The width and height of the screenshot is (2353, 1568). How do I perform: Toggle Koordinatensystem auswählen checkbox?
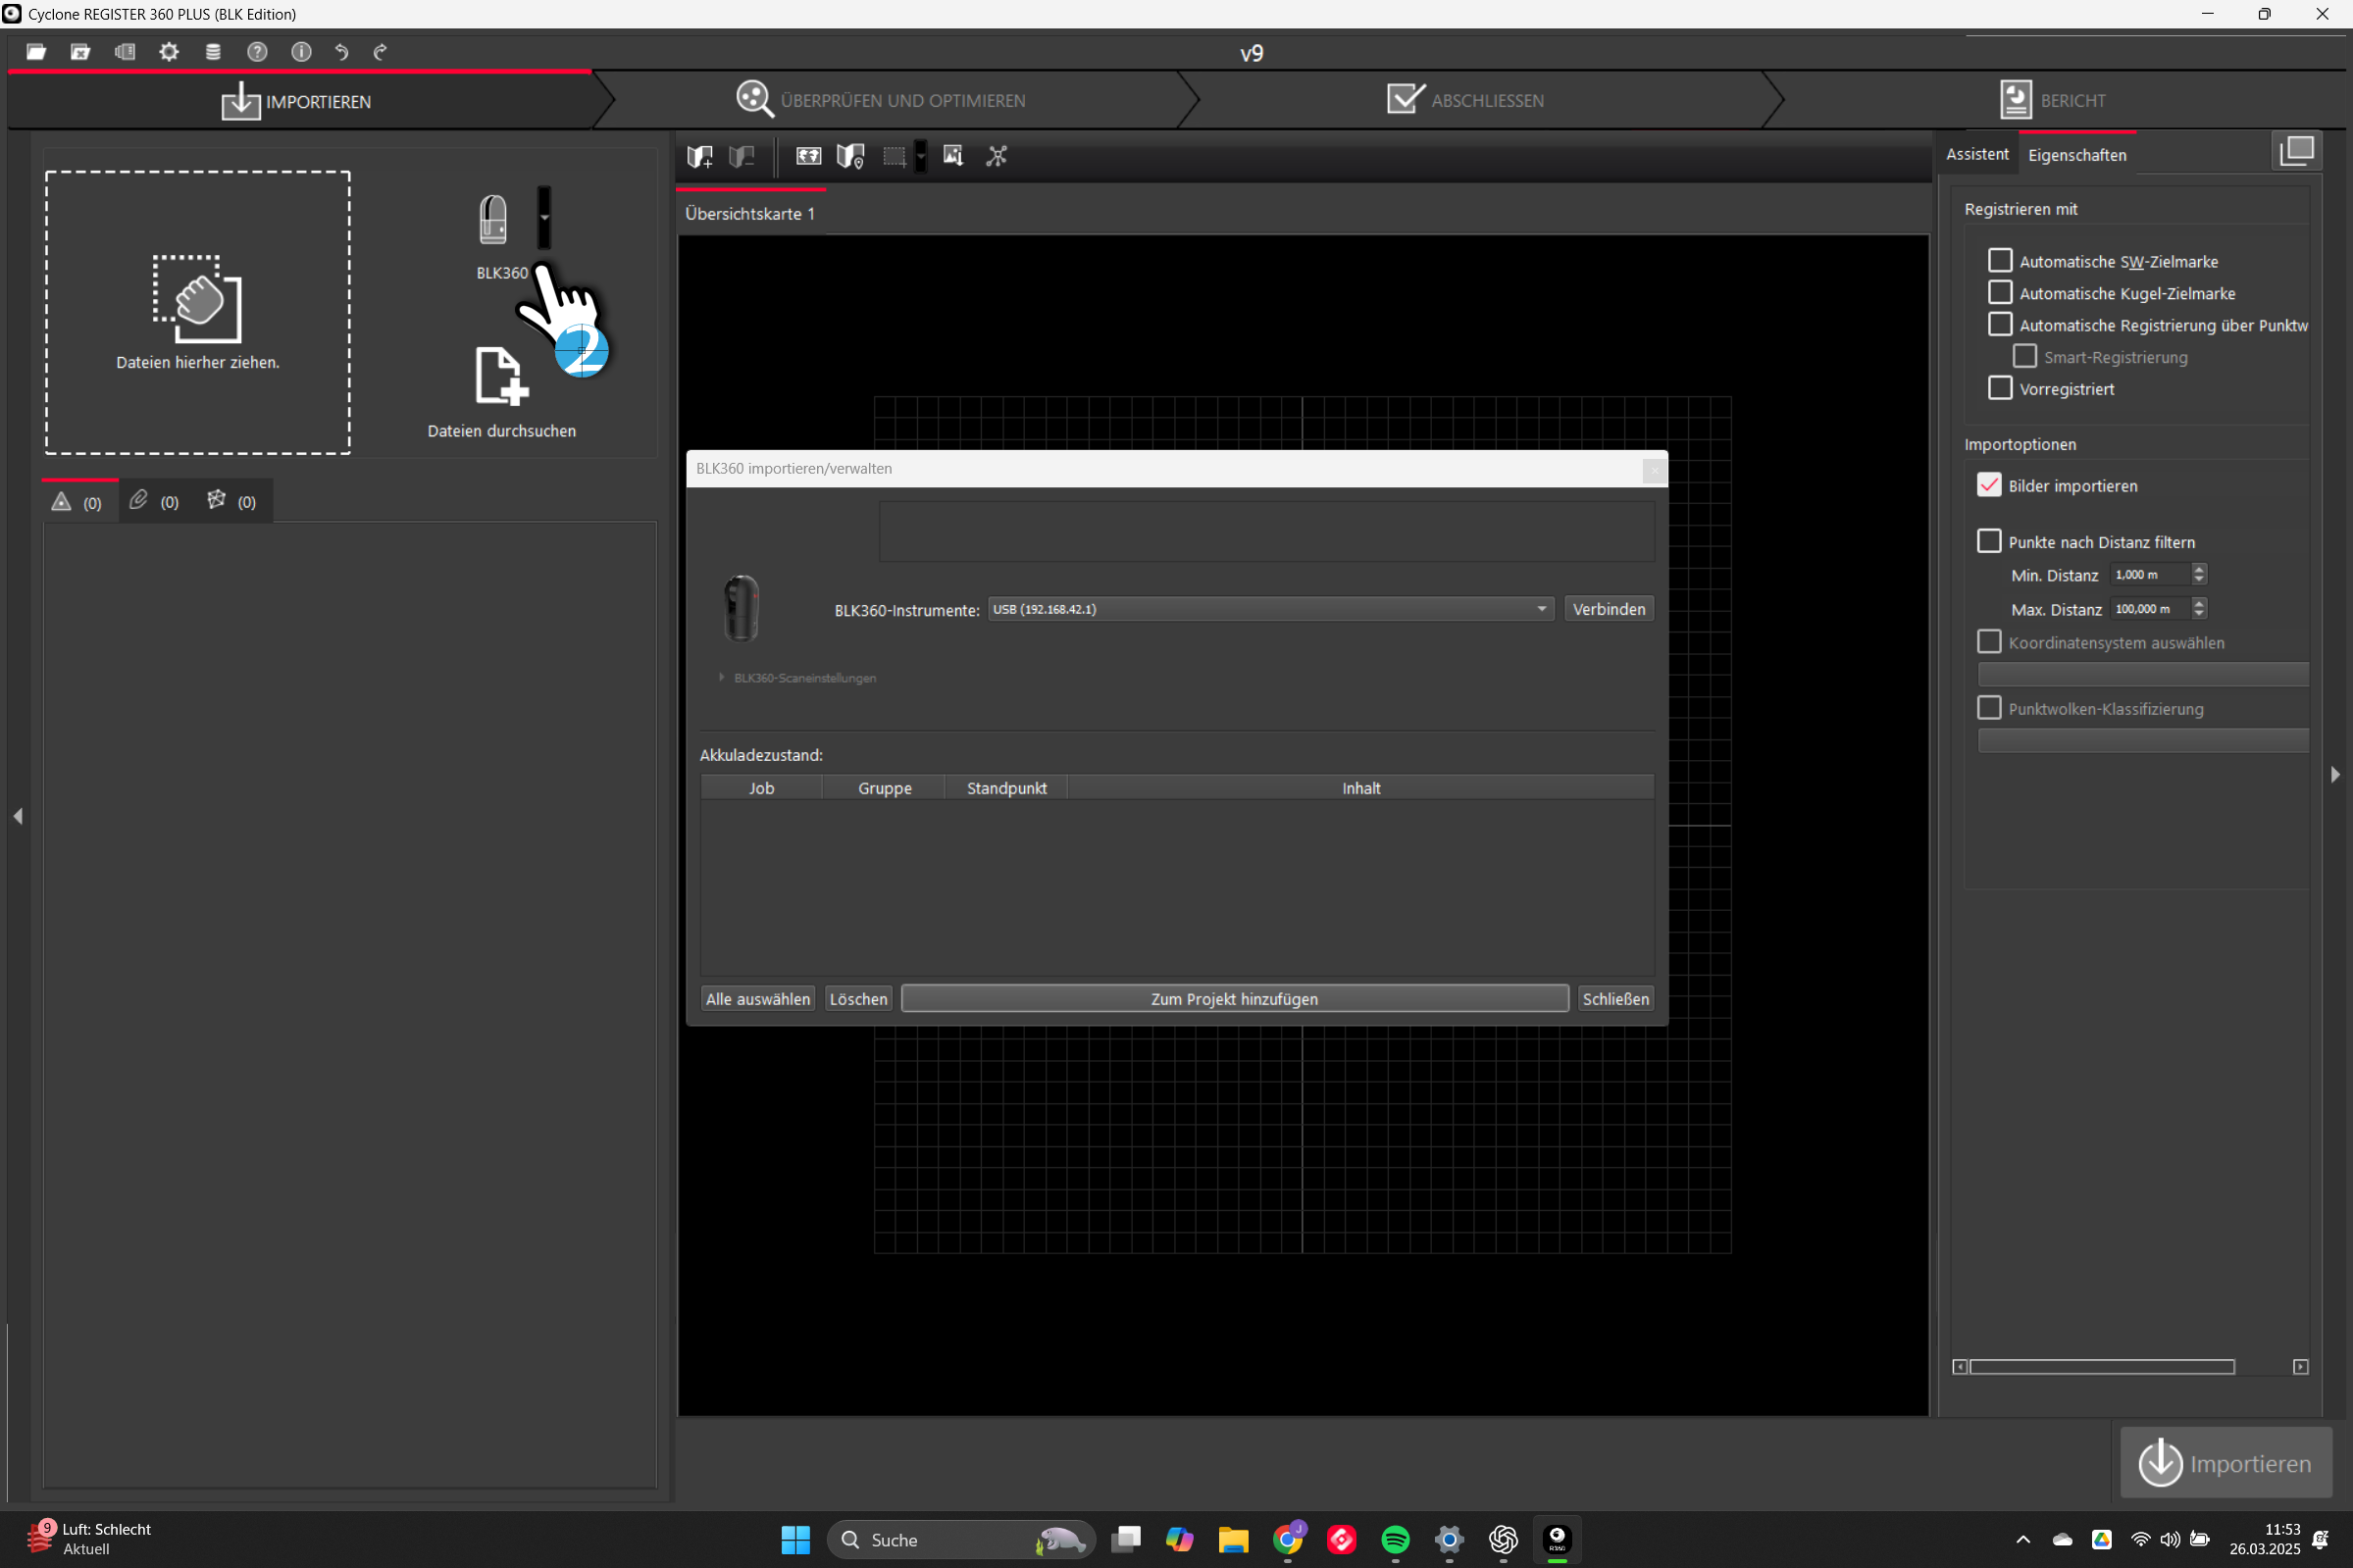(1989, 642)
